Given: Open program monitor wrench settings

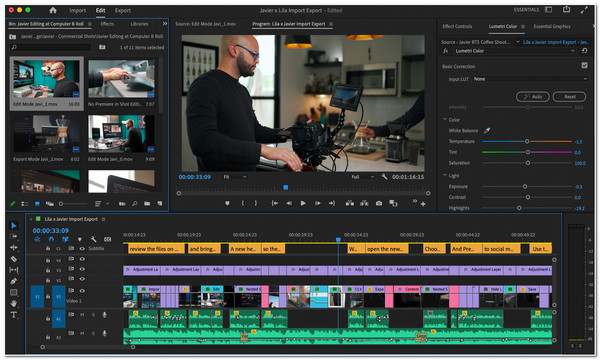Looking at the screenshot, I should point(384,177).
